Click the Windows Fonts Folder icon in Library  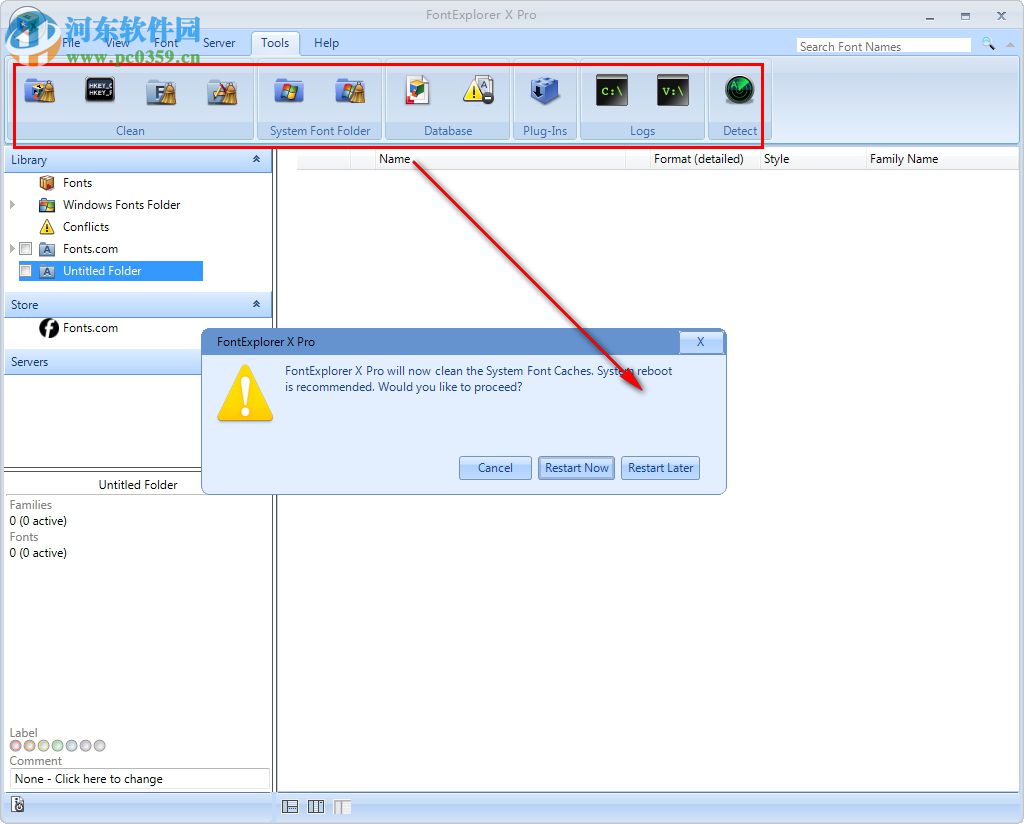47,205
